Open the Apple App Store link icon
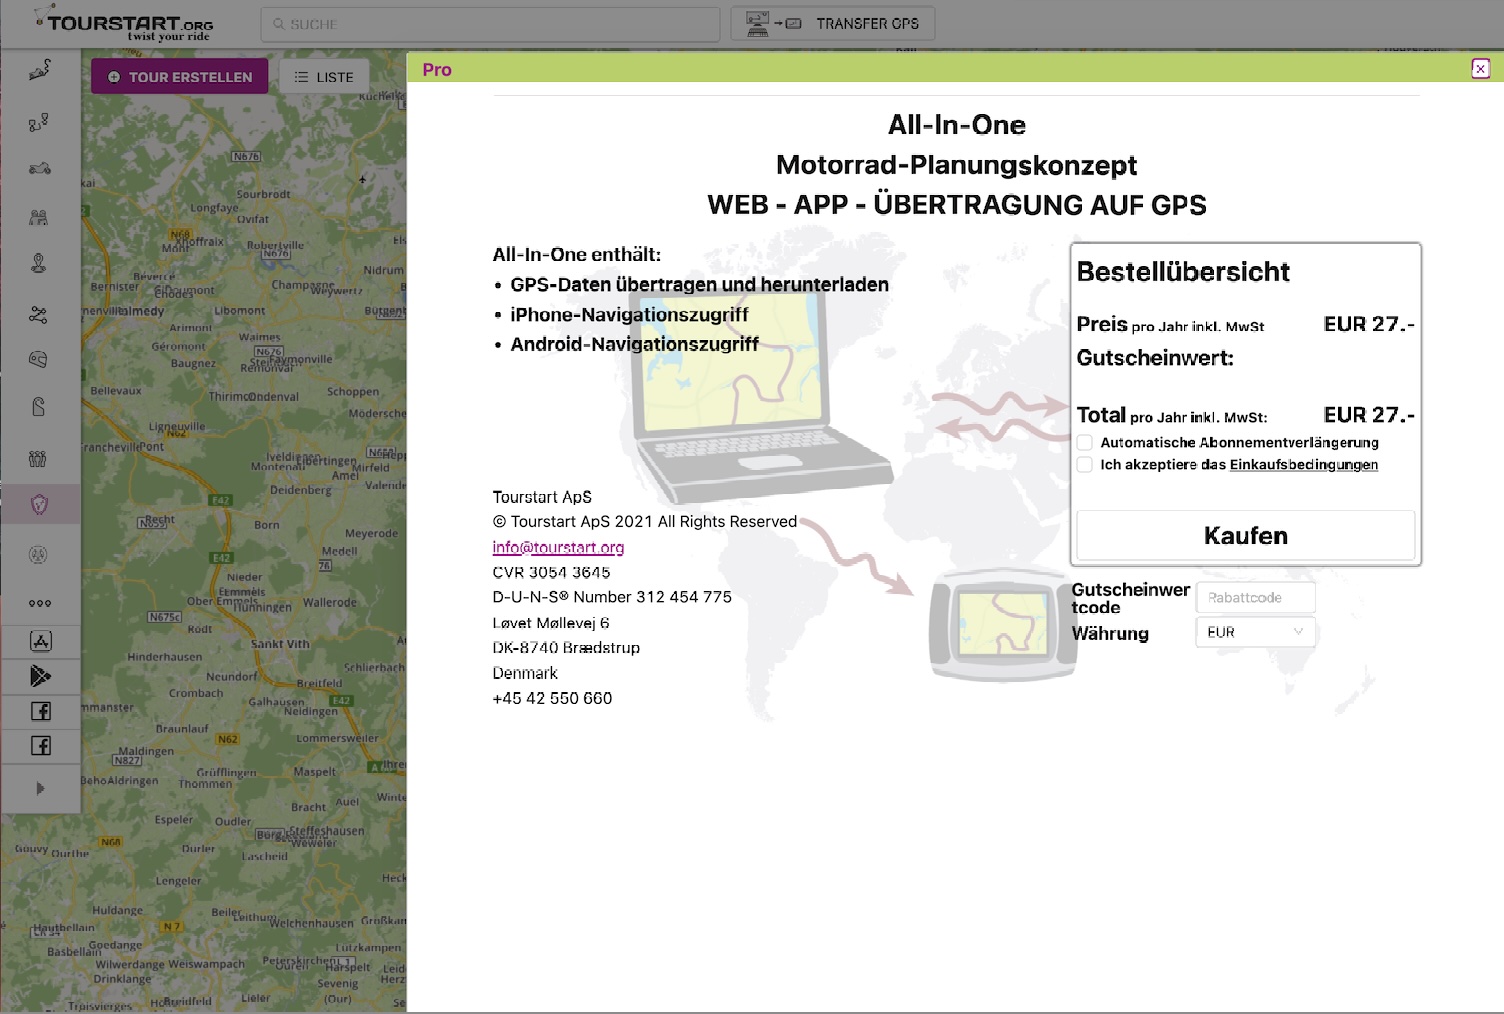Viewport: 1504px width, 1014px height. click(40, 642)
